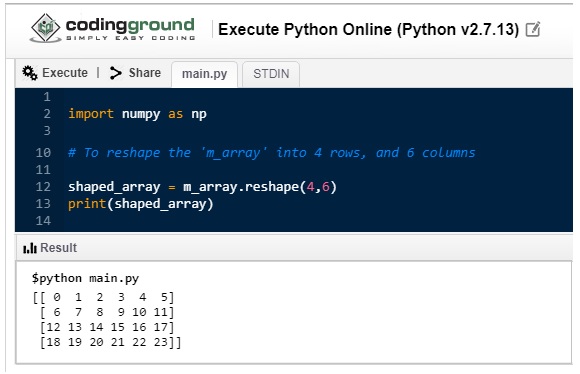This screenshot has height=374, width=580.
Task: Open the STDIN tab
Action: pos(271,74)
